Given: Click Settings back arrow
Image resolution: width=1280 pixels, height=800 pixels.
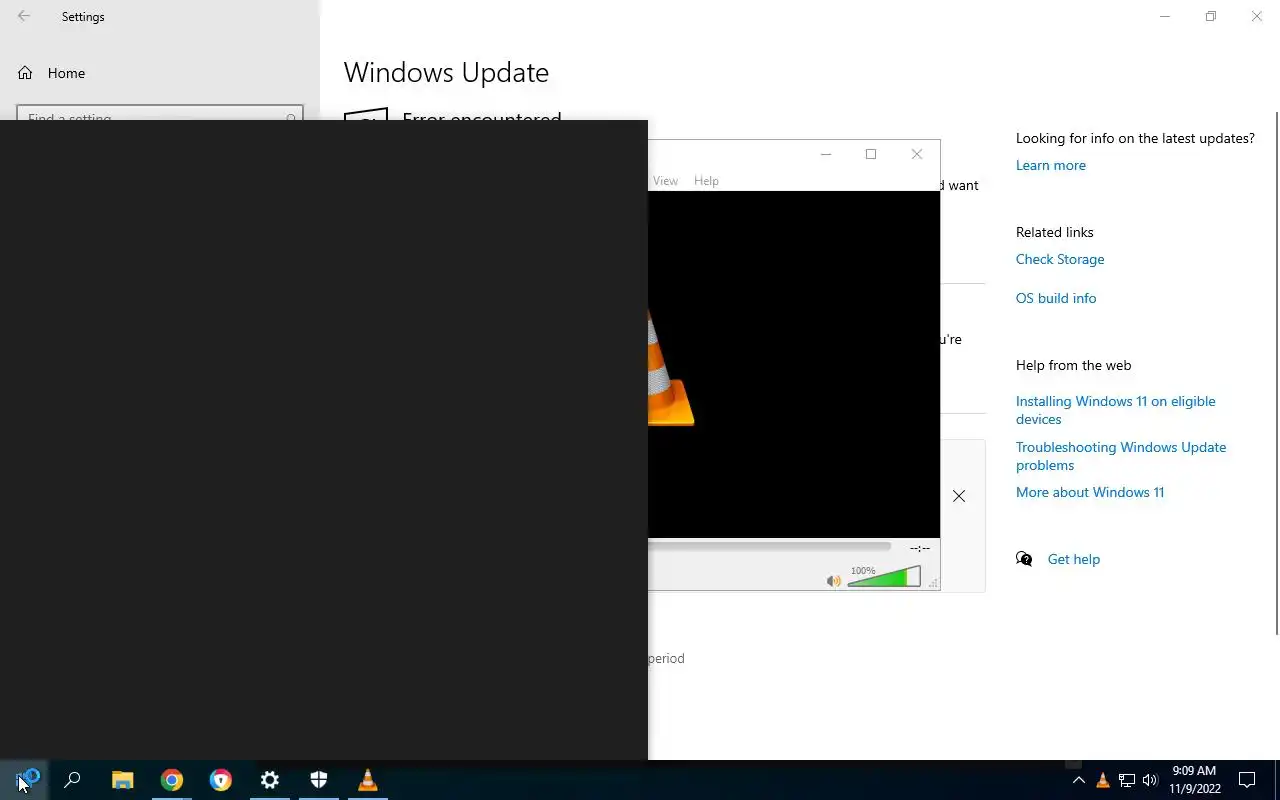Looking at the screenshot, I should (24, 16).
